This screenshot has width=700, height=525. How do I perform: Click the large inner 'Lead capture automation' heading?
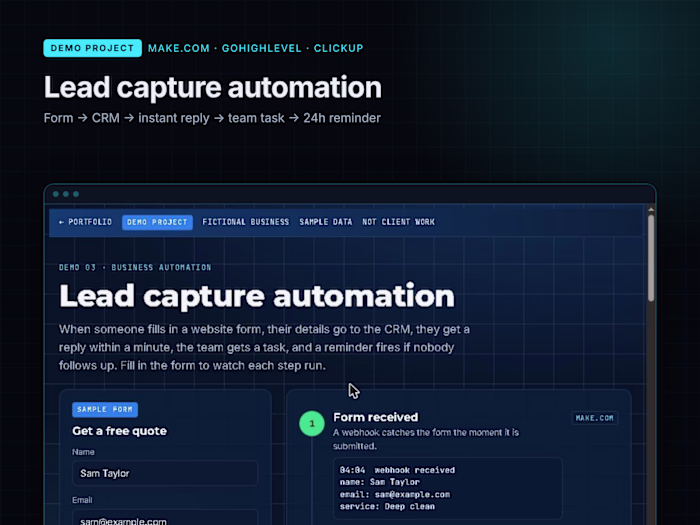(257, 296)
